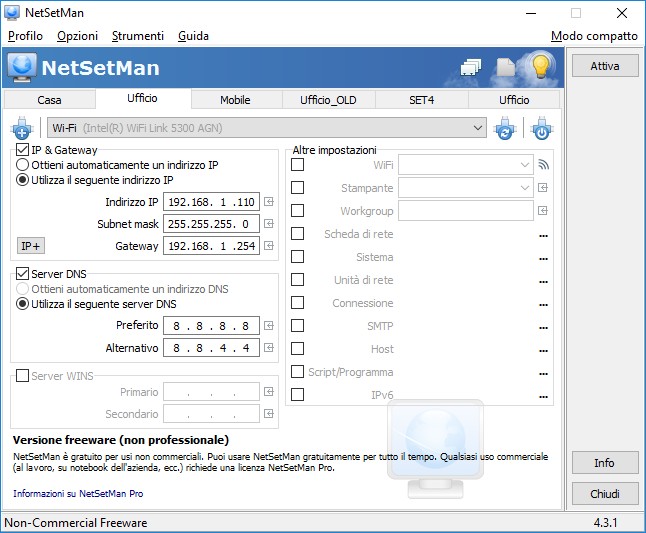Click get-current icon for Stampante
This screenshot has width=646, height=533.
pos(543,188)
